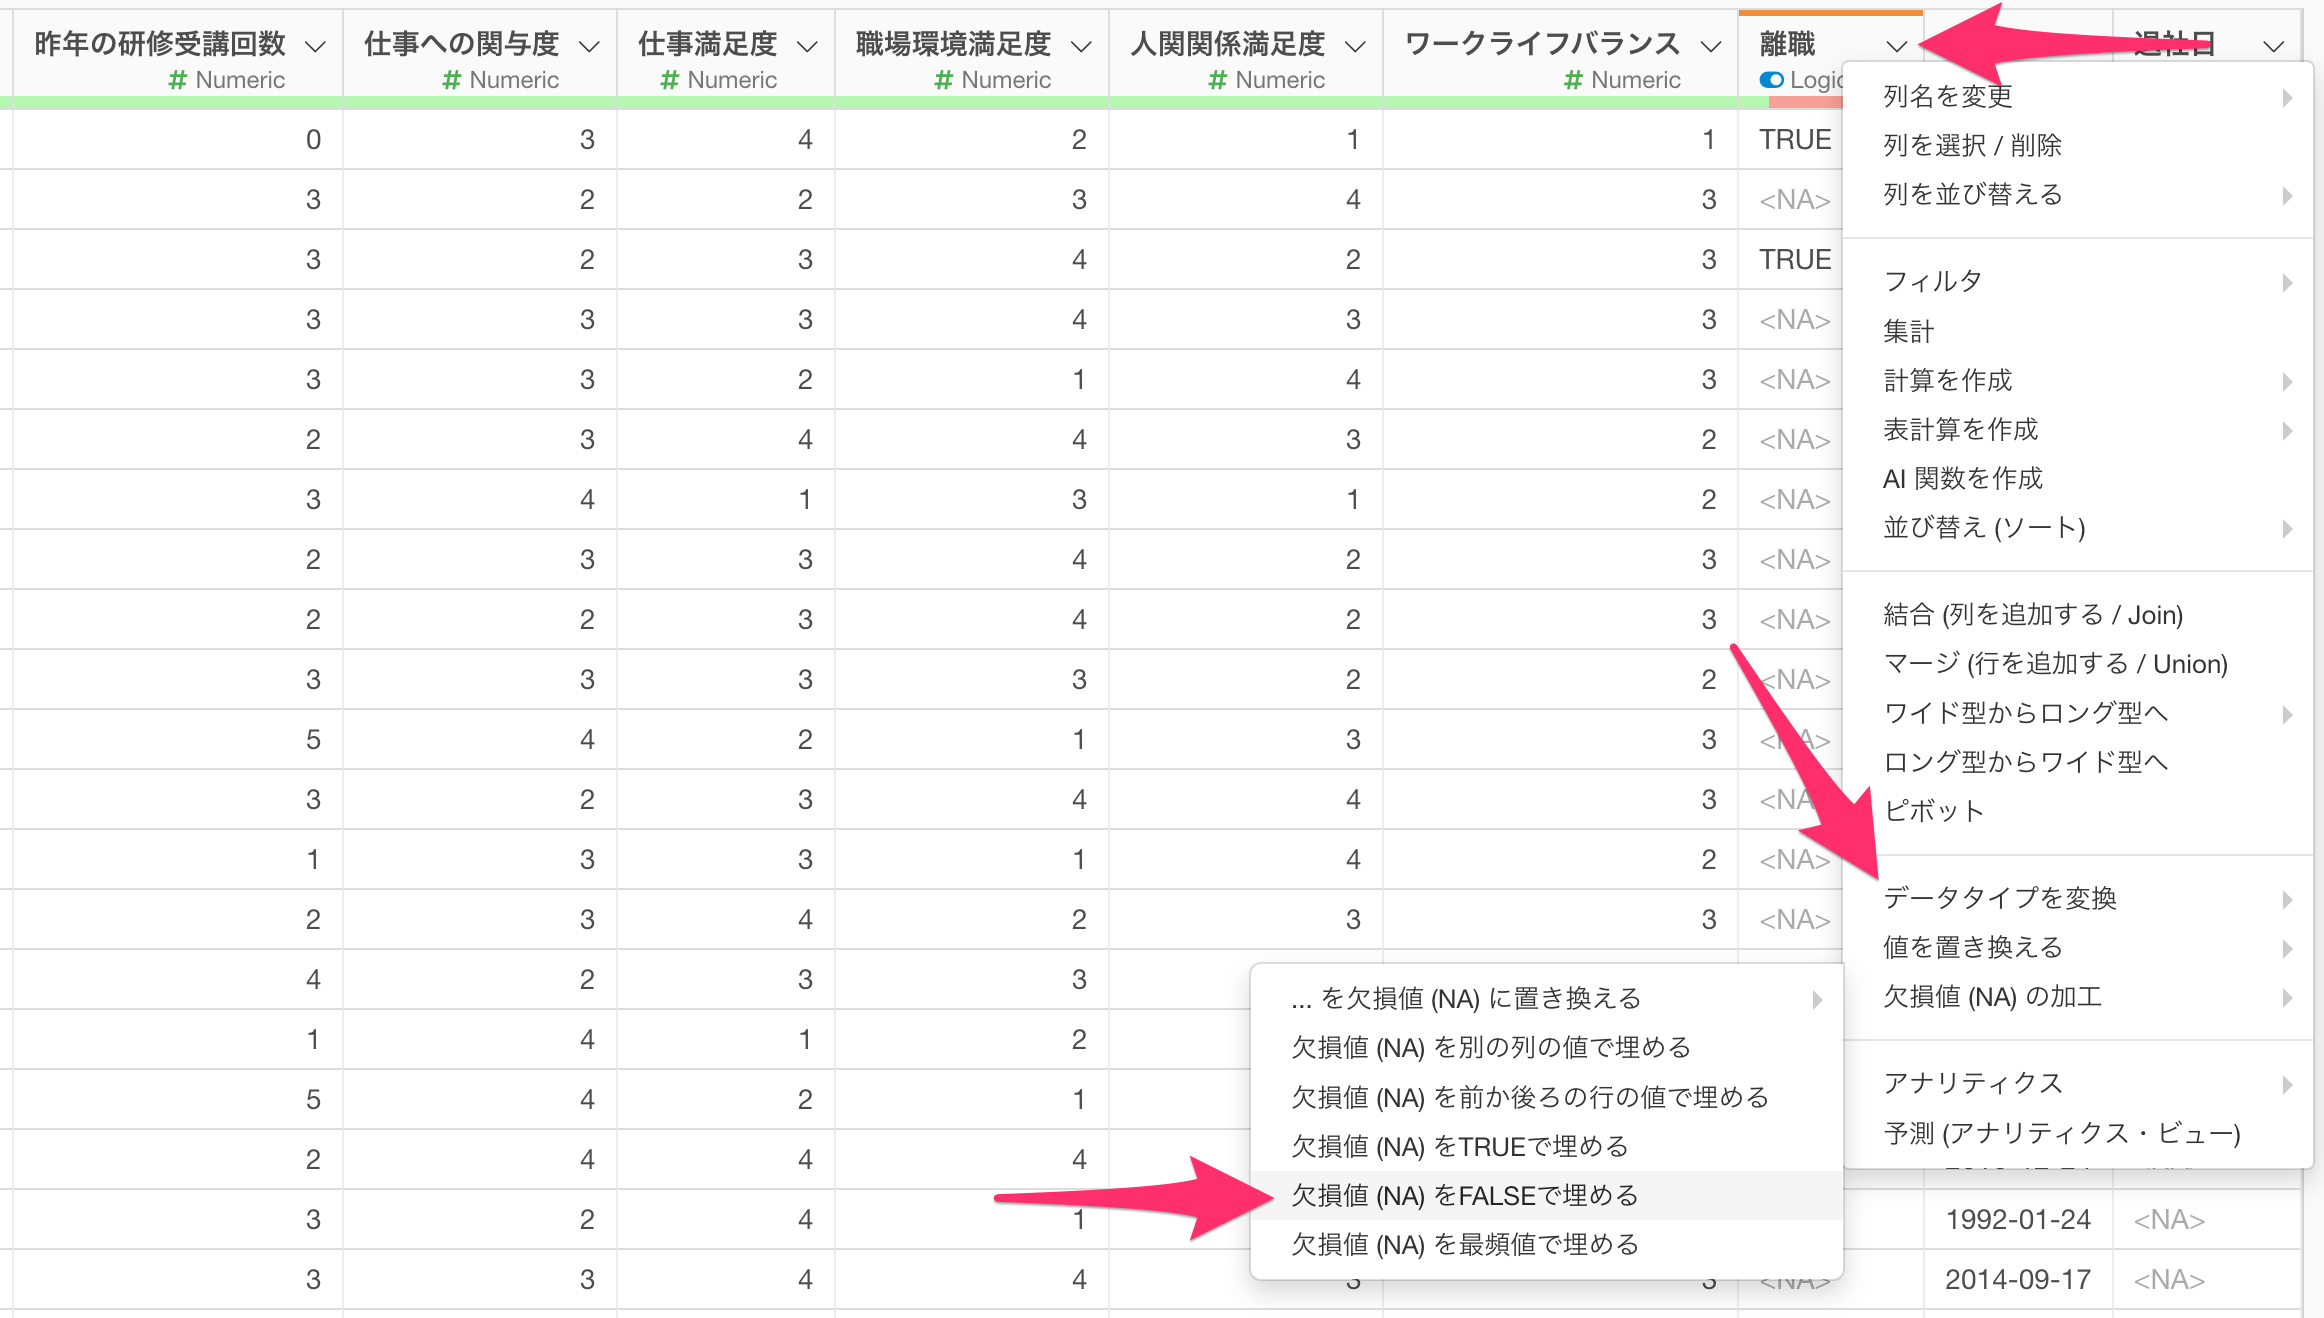Viewport: 2324px width, 1318px height.
Task: Choose 欠損値 (NA) をTRUEで埋める option
Action: (1459, 1146)
